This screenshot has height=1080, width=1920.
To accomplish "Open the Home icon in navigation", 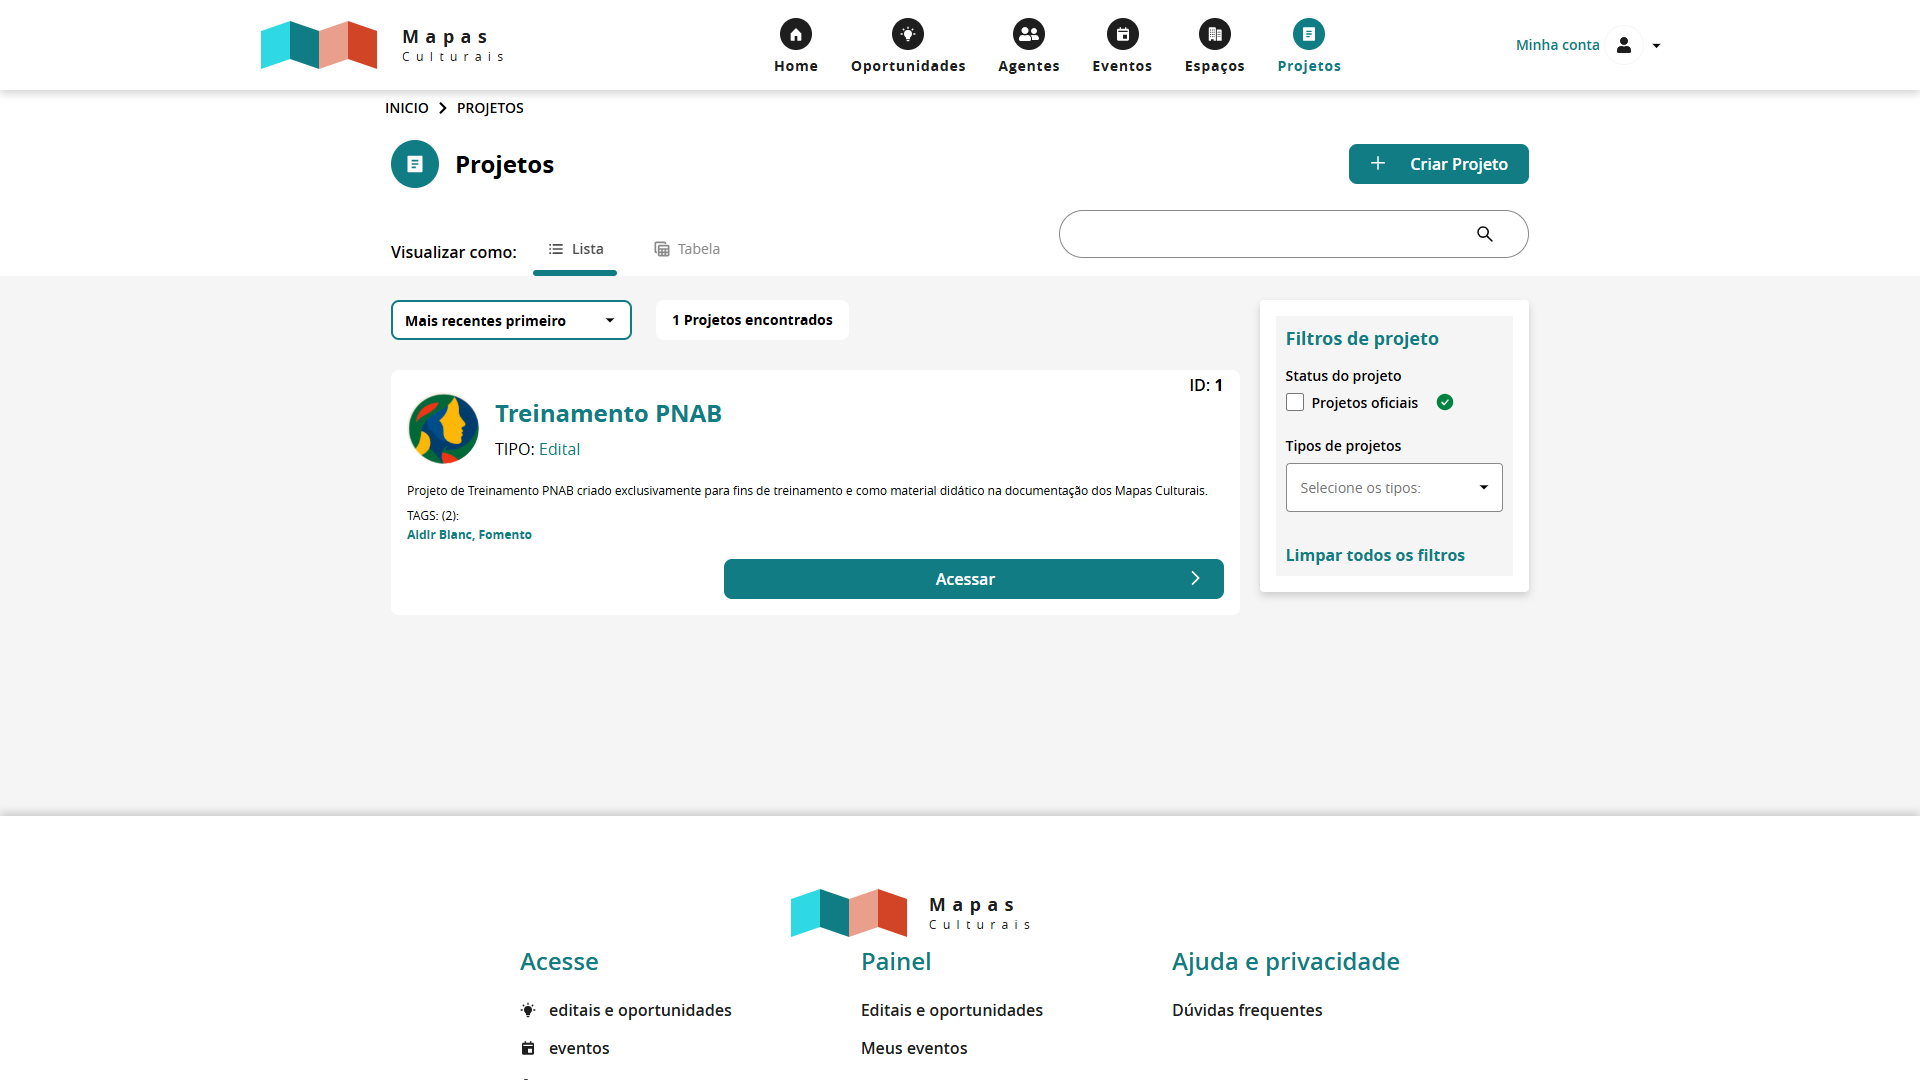I will click(x=795, y=33).
